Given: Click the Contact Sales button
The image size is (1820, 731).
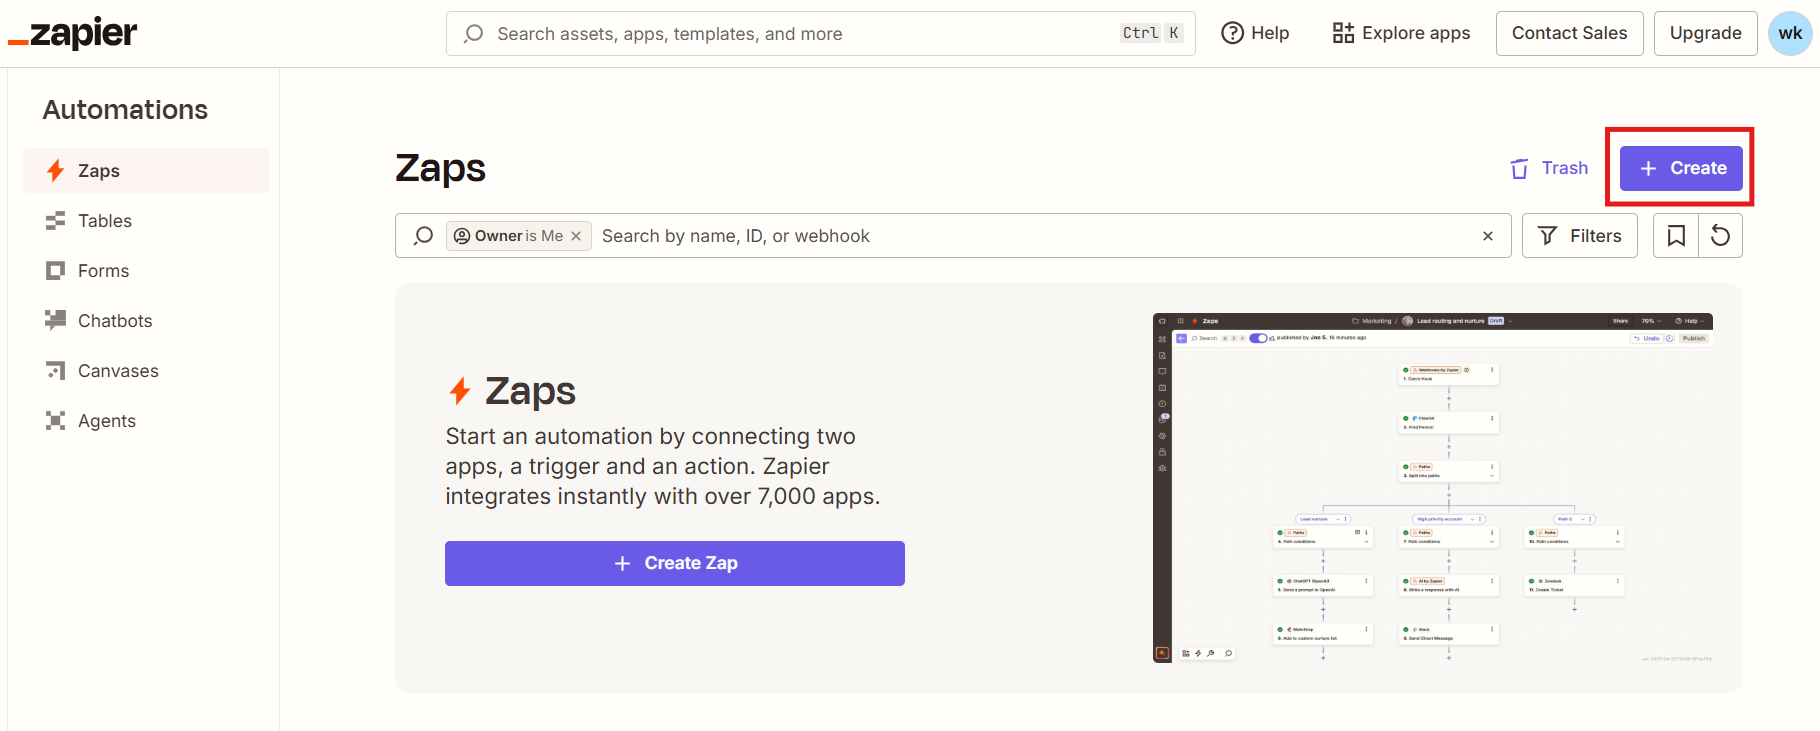Looking at the screenshot, I should (1569, 33).
